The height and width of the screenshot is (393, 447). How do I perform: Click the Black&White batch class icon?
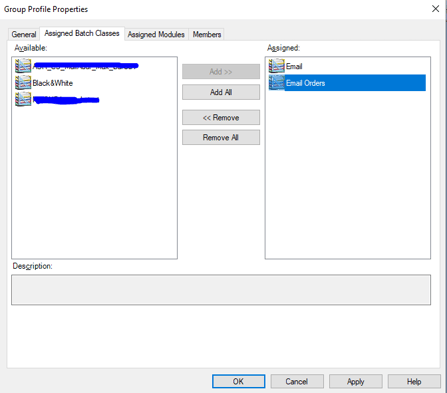[23, 83]
